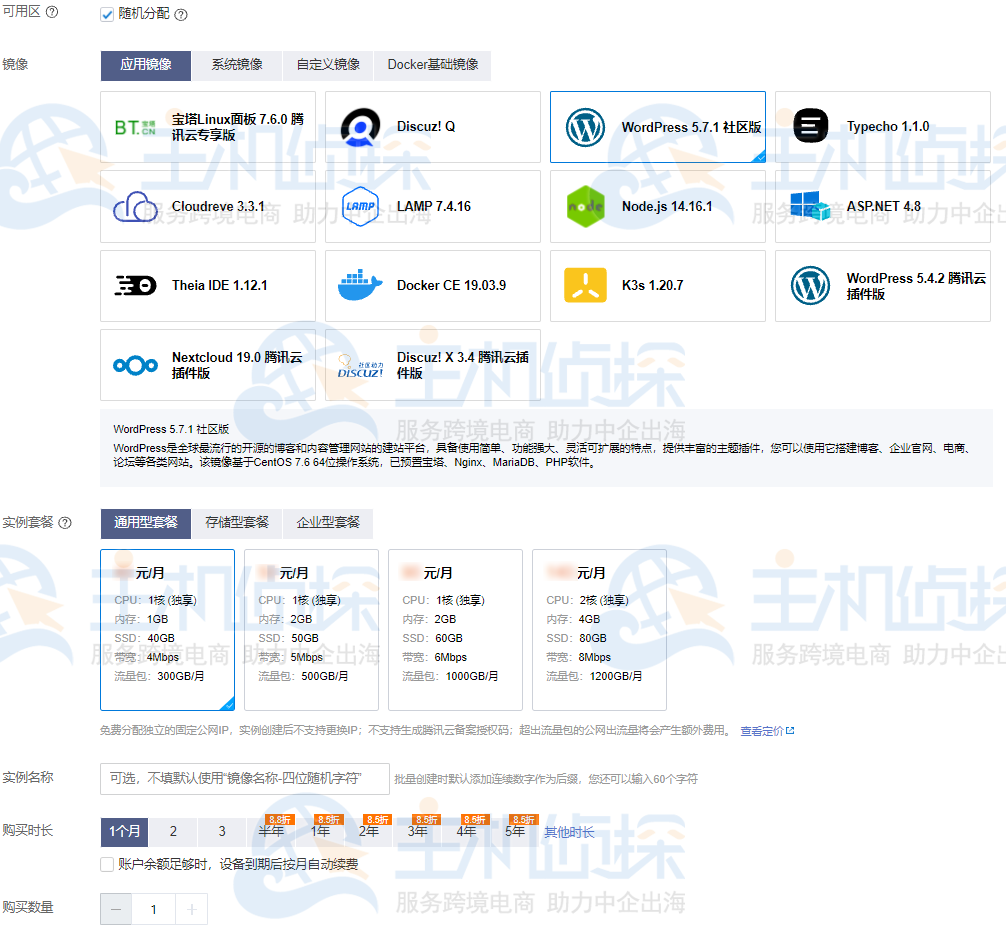Choose the Theia IDE 1.12.1 image

click(207, 286)
